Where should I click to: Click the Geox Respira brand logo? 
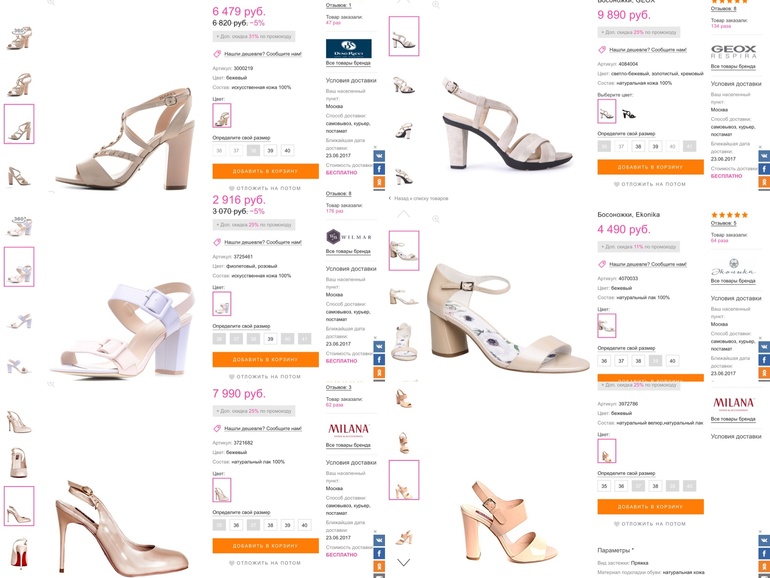[x=733, y=53]
